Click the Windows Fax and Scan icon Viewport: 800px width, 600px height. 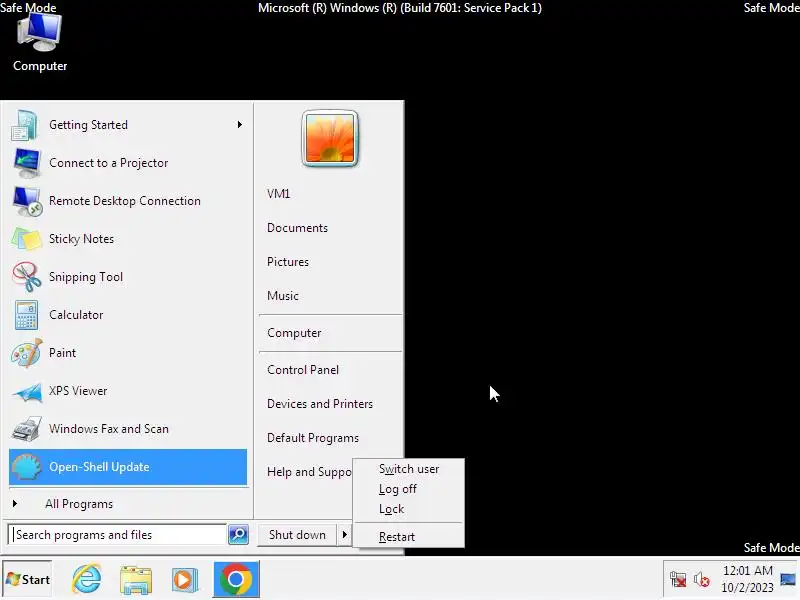coord(27,429)
